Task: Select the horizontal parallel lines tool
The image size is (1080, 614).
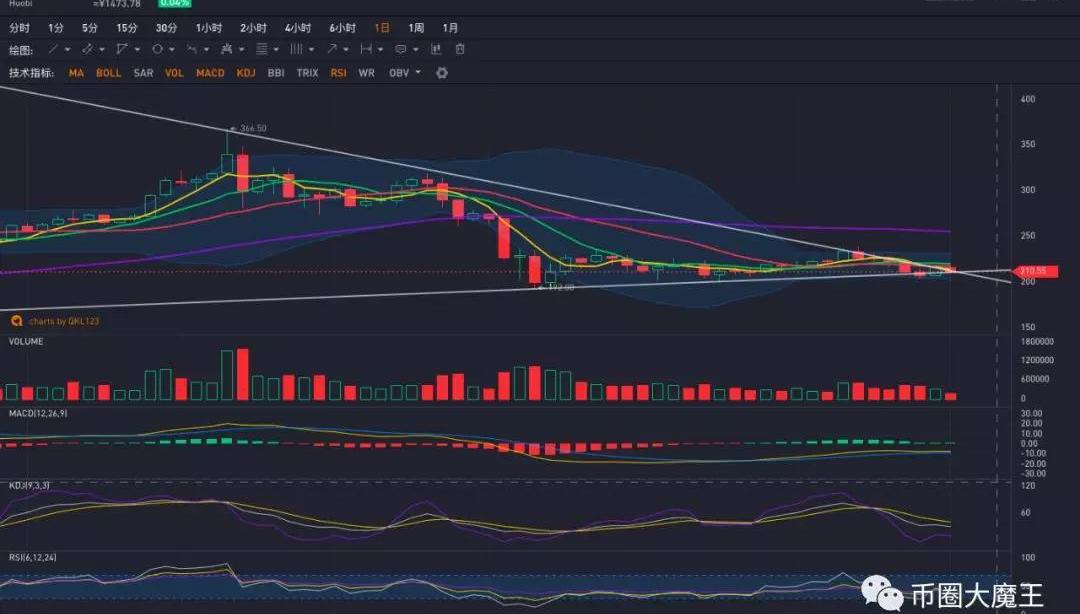Action: 262,49
